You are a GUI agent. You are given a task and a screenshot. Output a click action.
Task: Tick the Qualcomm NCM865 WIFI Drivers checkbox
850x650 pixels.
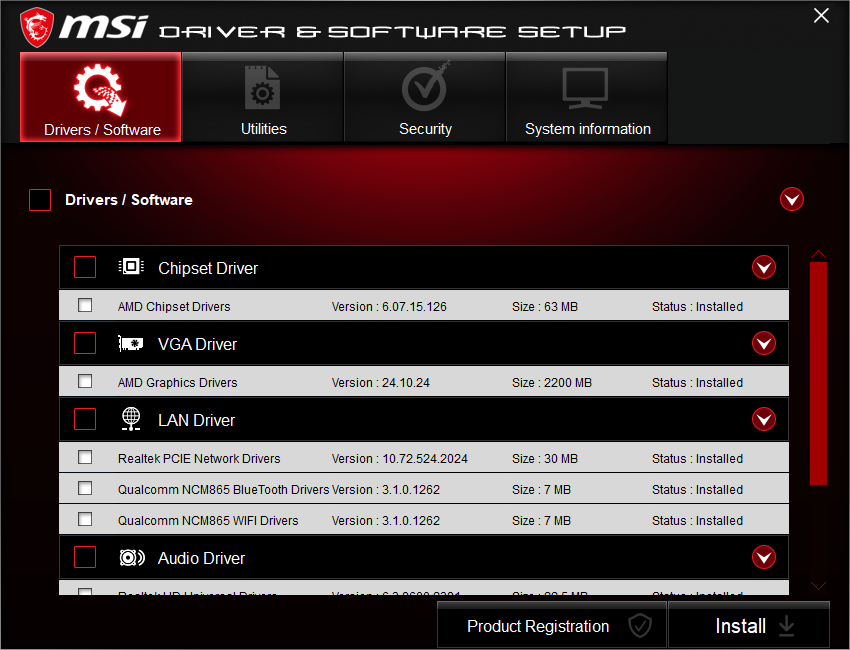85,519
